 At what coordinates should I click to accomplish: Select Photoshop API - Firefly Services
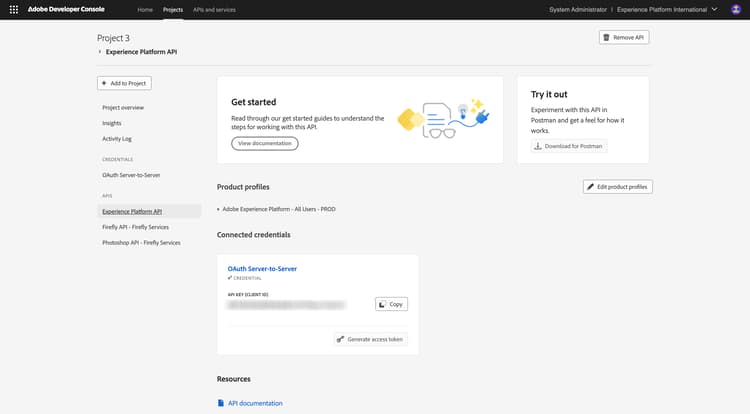point(141,243)
